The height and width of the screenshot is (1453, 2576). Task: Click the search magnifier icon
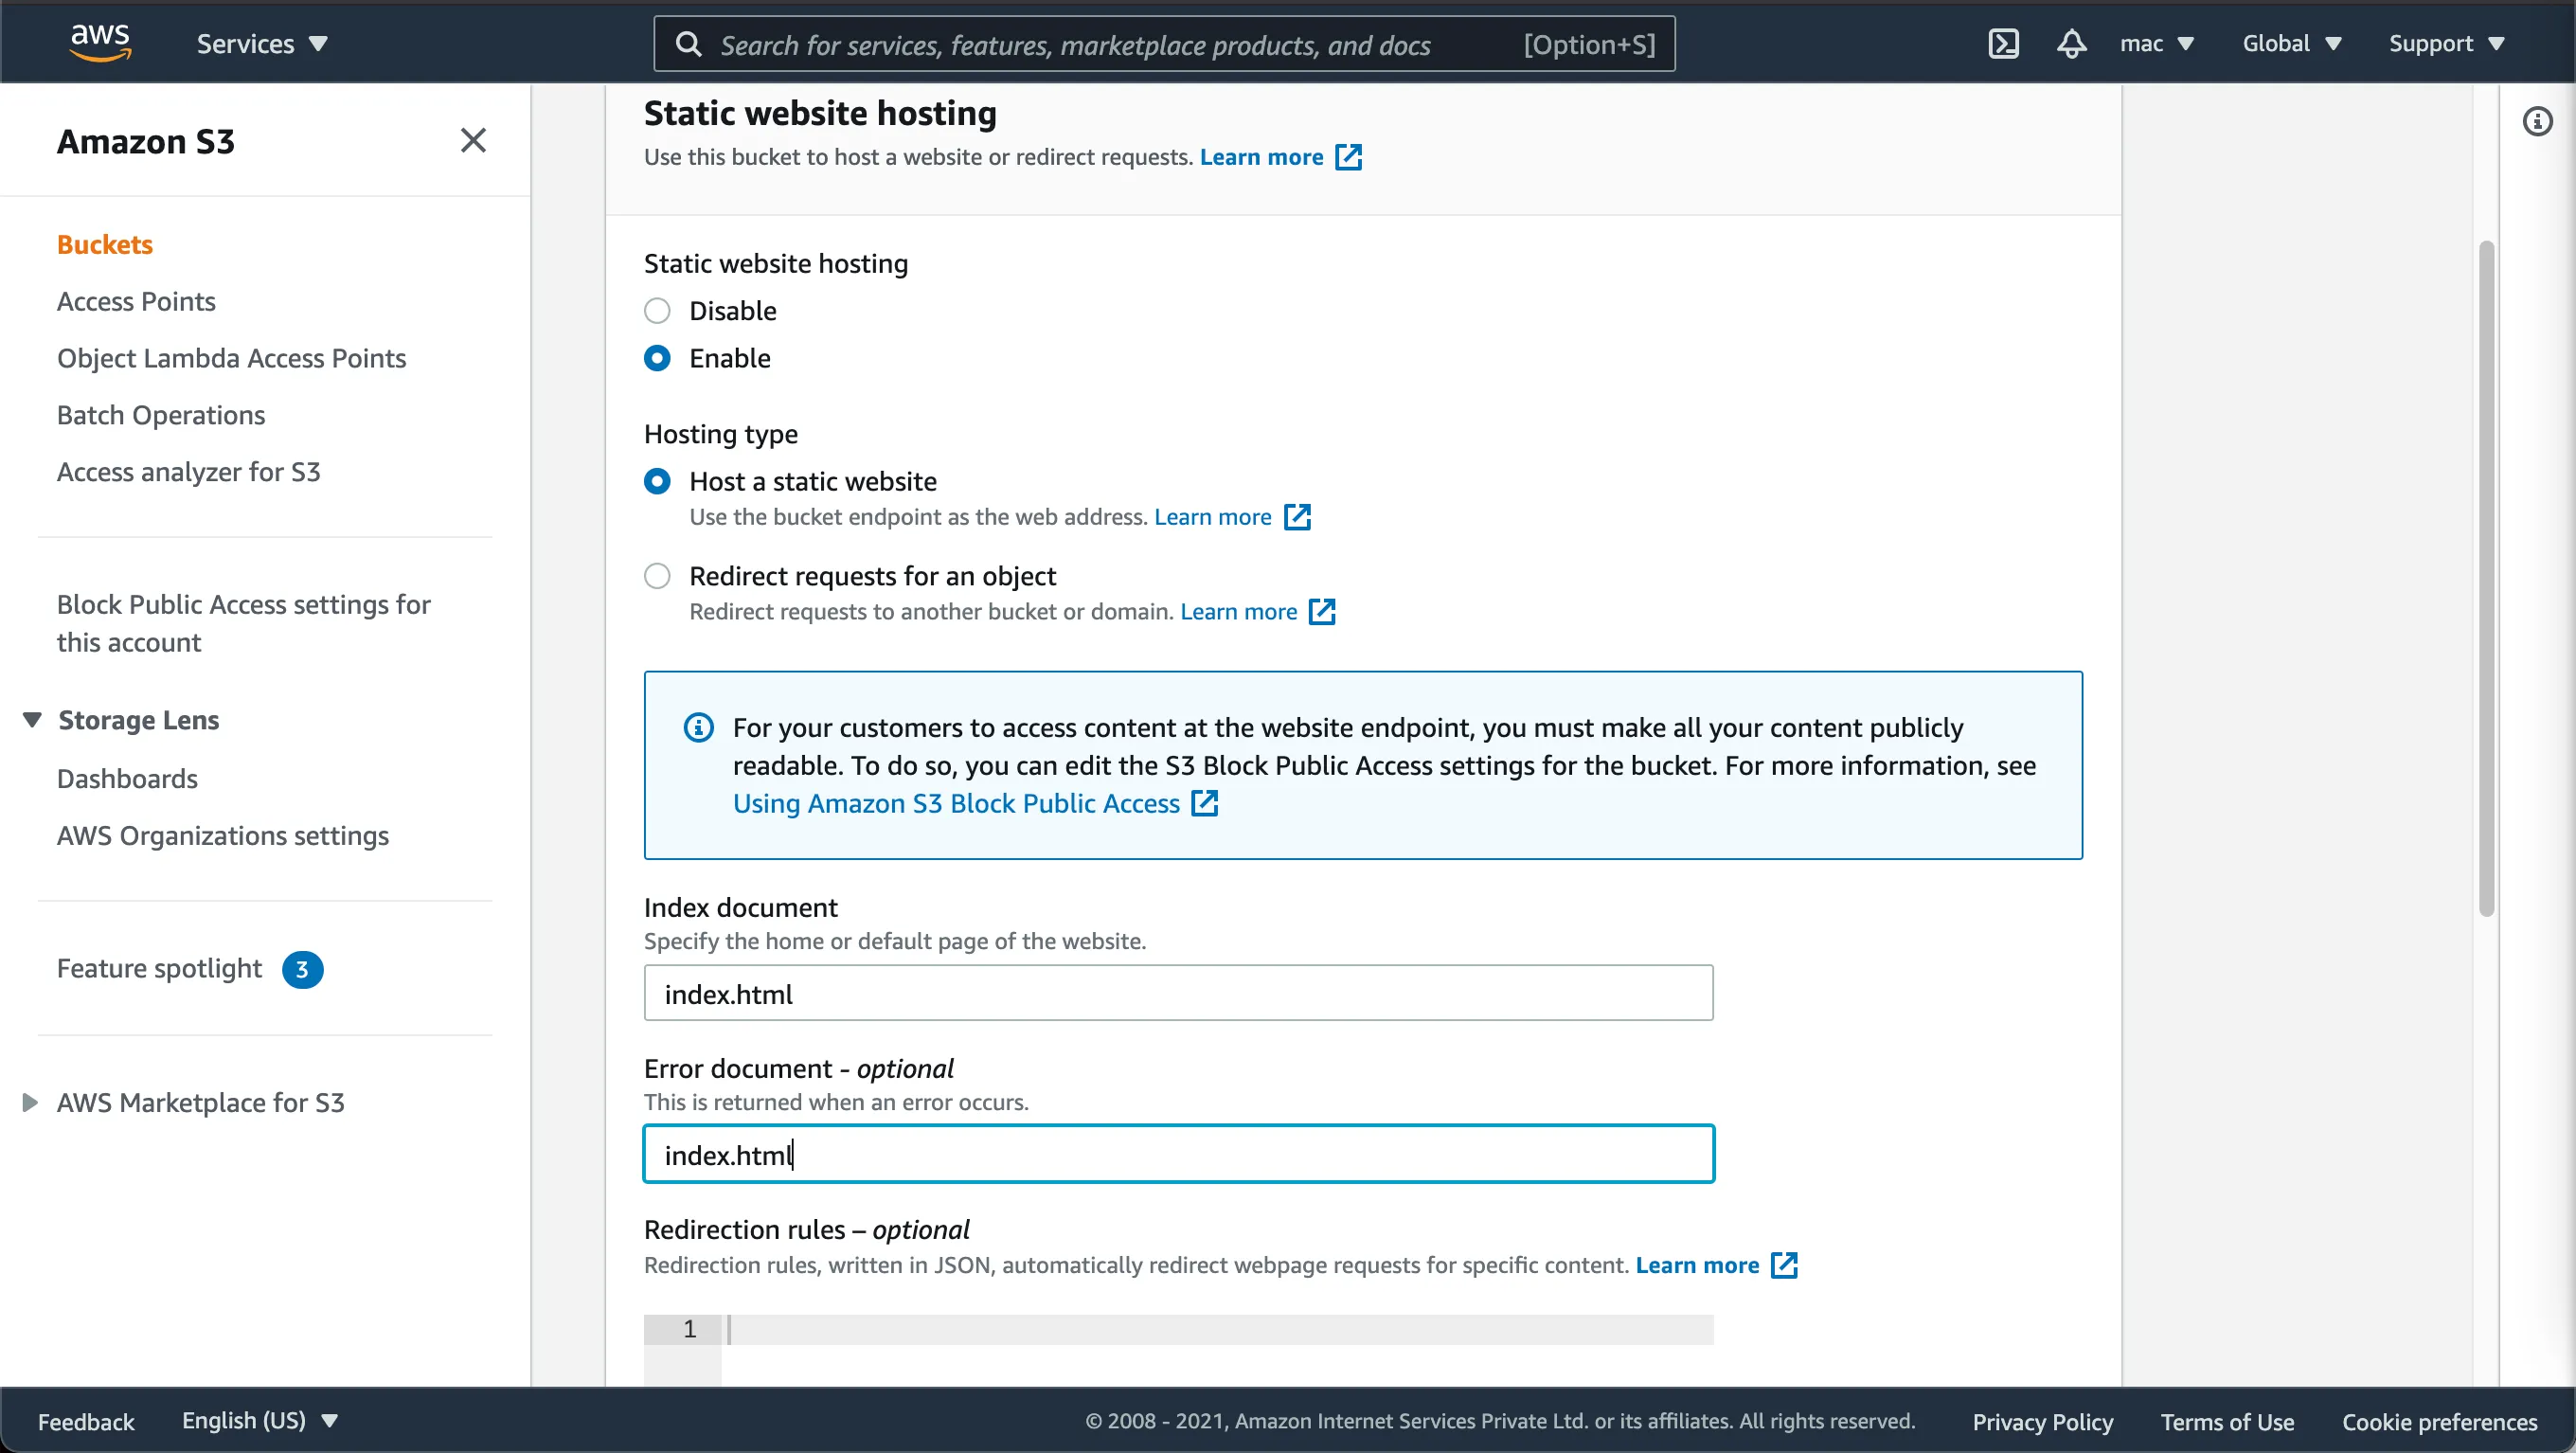point(688,44)
